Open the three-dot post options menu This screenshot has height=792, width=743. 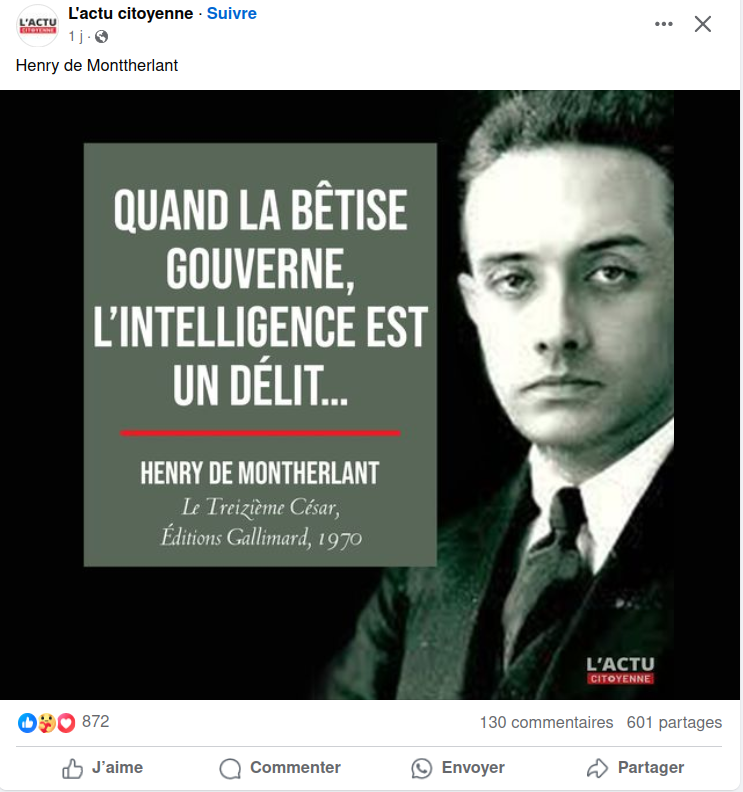click(x=663, y=24)
